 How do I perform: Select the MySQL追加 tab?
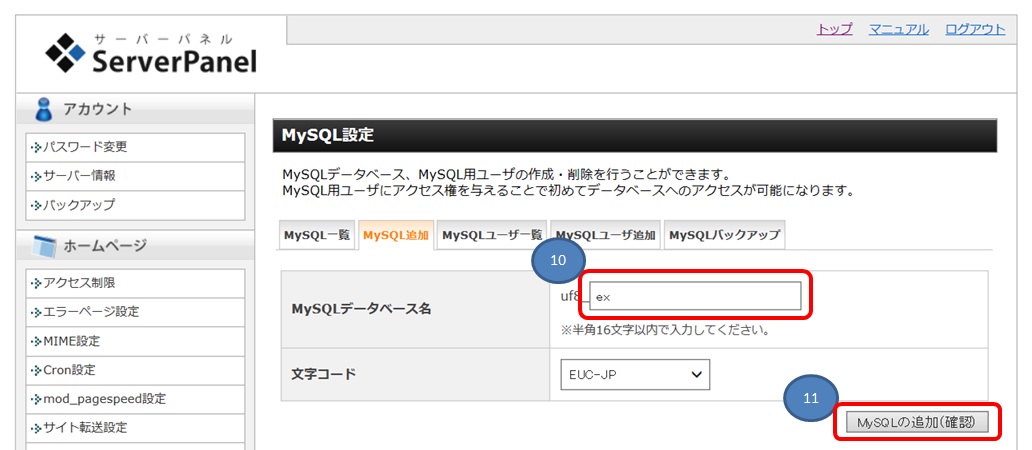pos(396,236)
